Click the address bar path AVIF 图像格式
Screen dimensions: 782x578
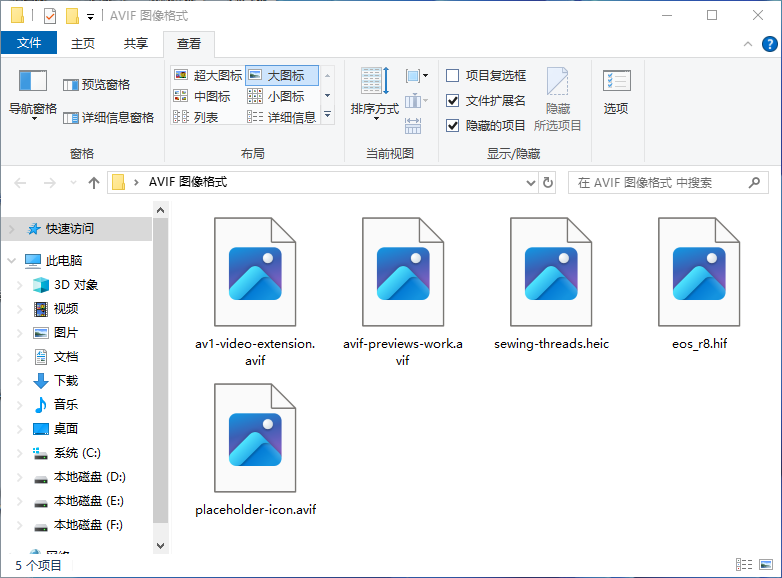[x=188, y=182]
